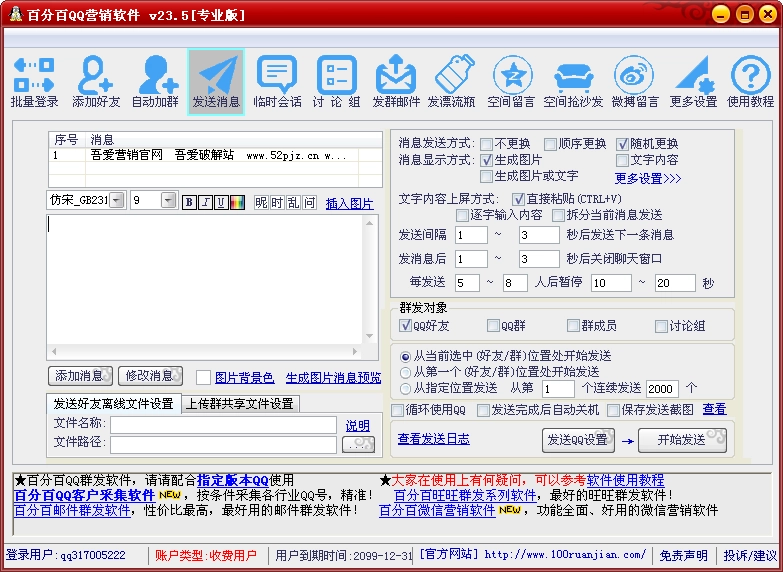The image size is (783, 572).
Task: Click the 连续发送 2000 count field
Action: (662, 389)
